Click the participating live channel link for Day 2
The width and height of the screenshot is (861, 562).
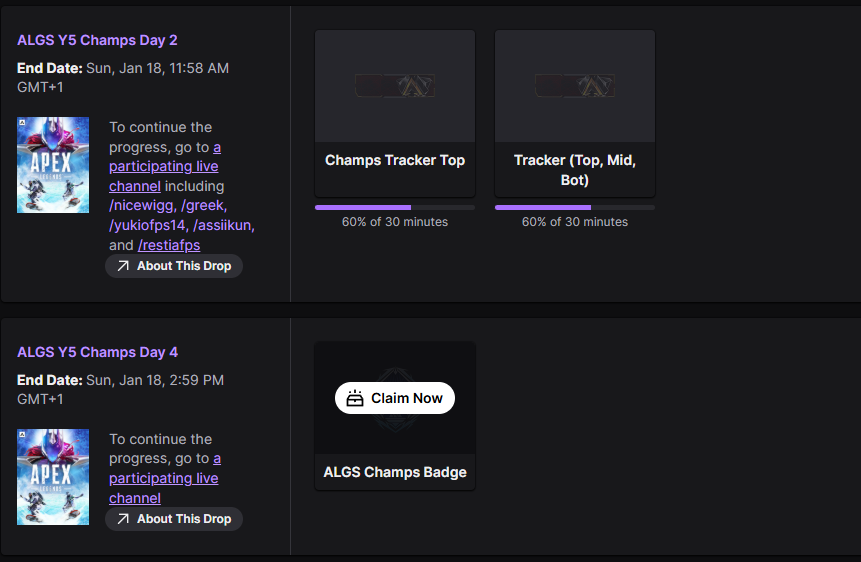[x=163, y=167]
